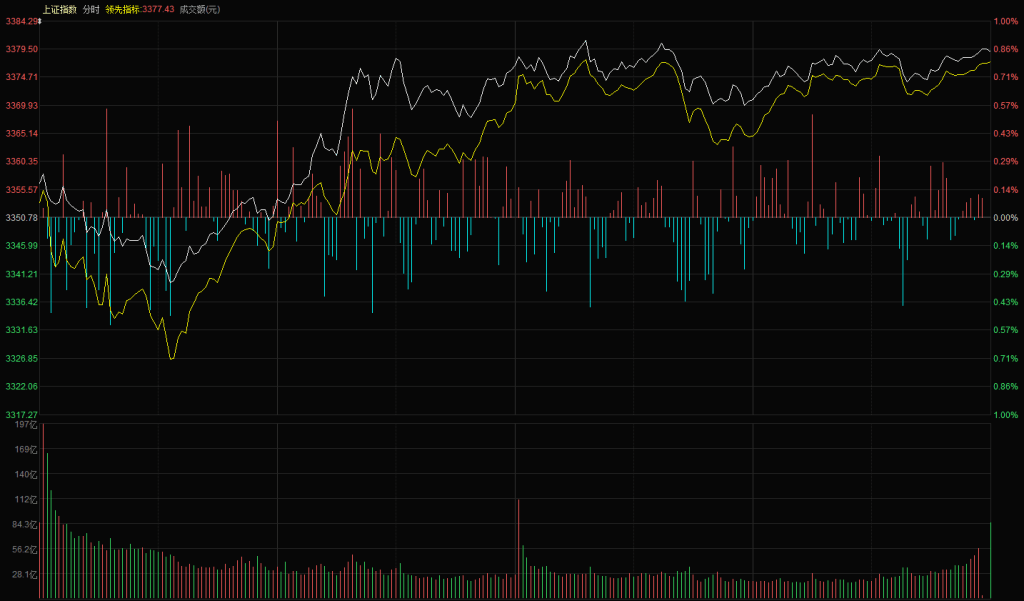The width and height of the screenshot is (1024, 601).
Task: Click the 领先指标 leading indicator label
Action: (121, 9)
